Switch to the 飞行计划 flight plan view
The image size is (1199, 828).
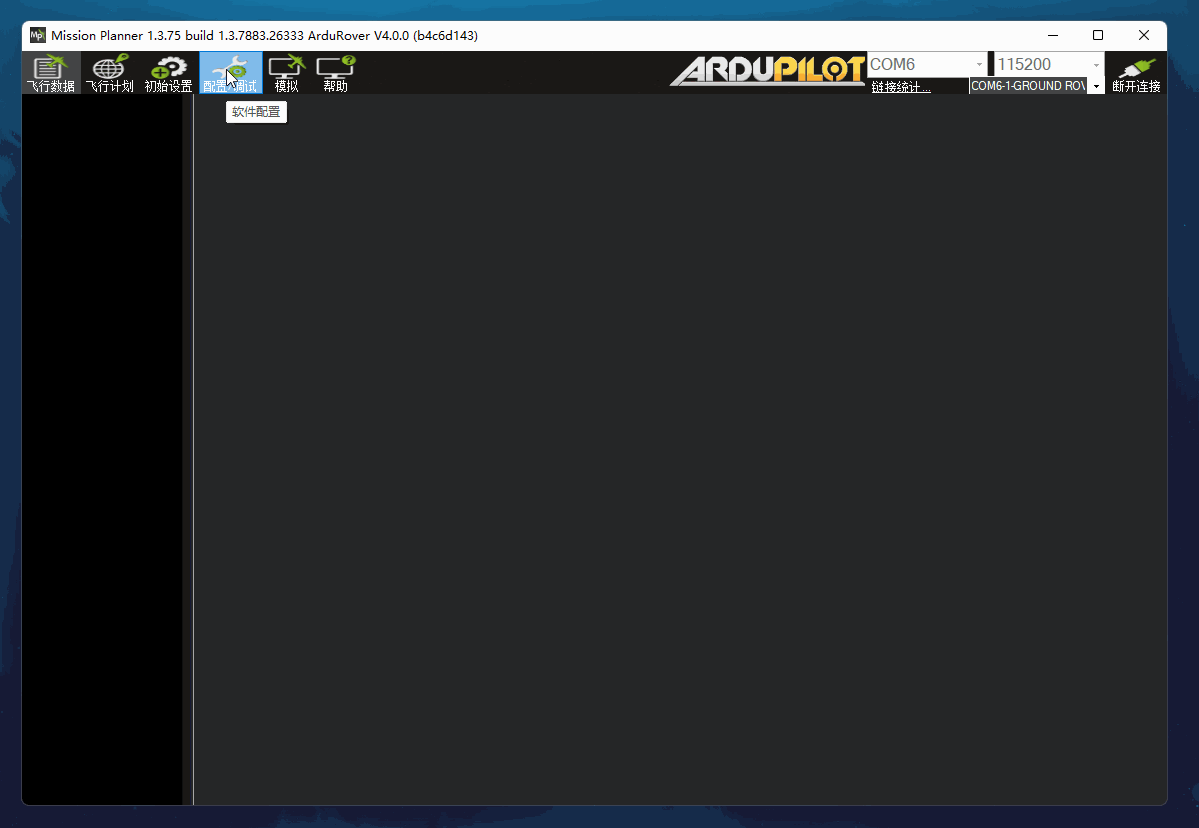(x=109, y=73)
